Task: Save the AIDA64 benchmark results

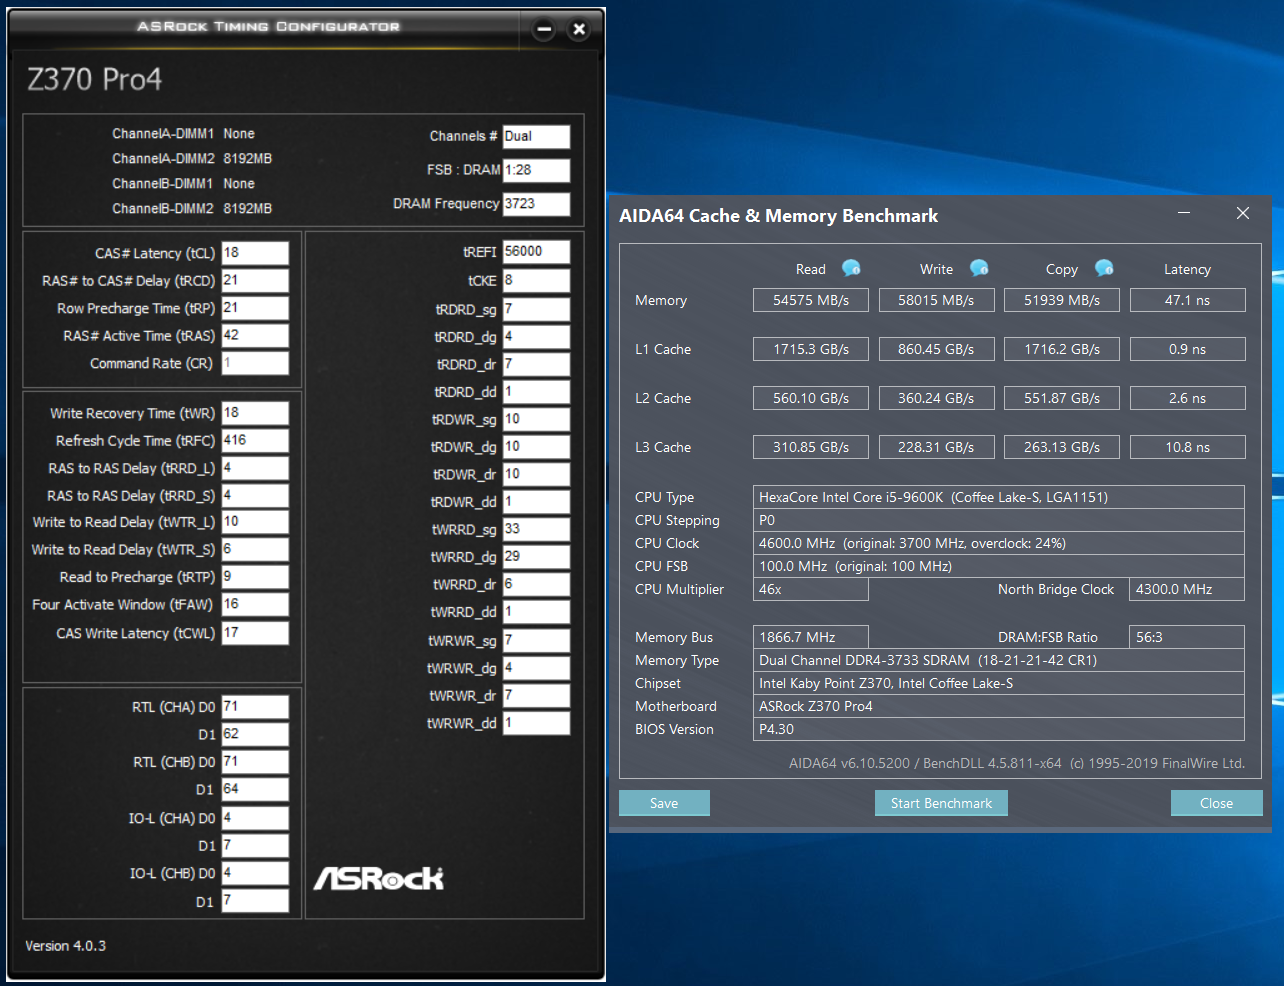Action: point(664,803)
